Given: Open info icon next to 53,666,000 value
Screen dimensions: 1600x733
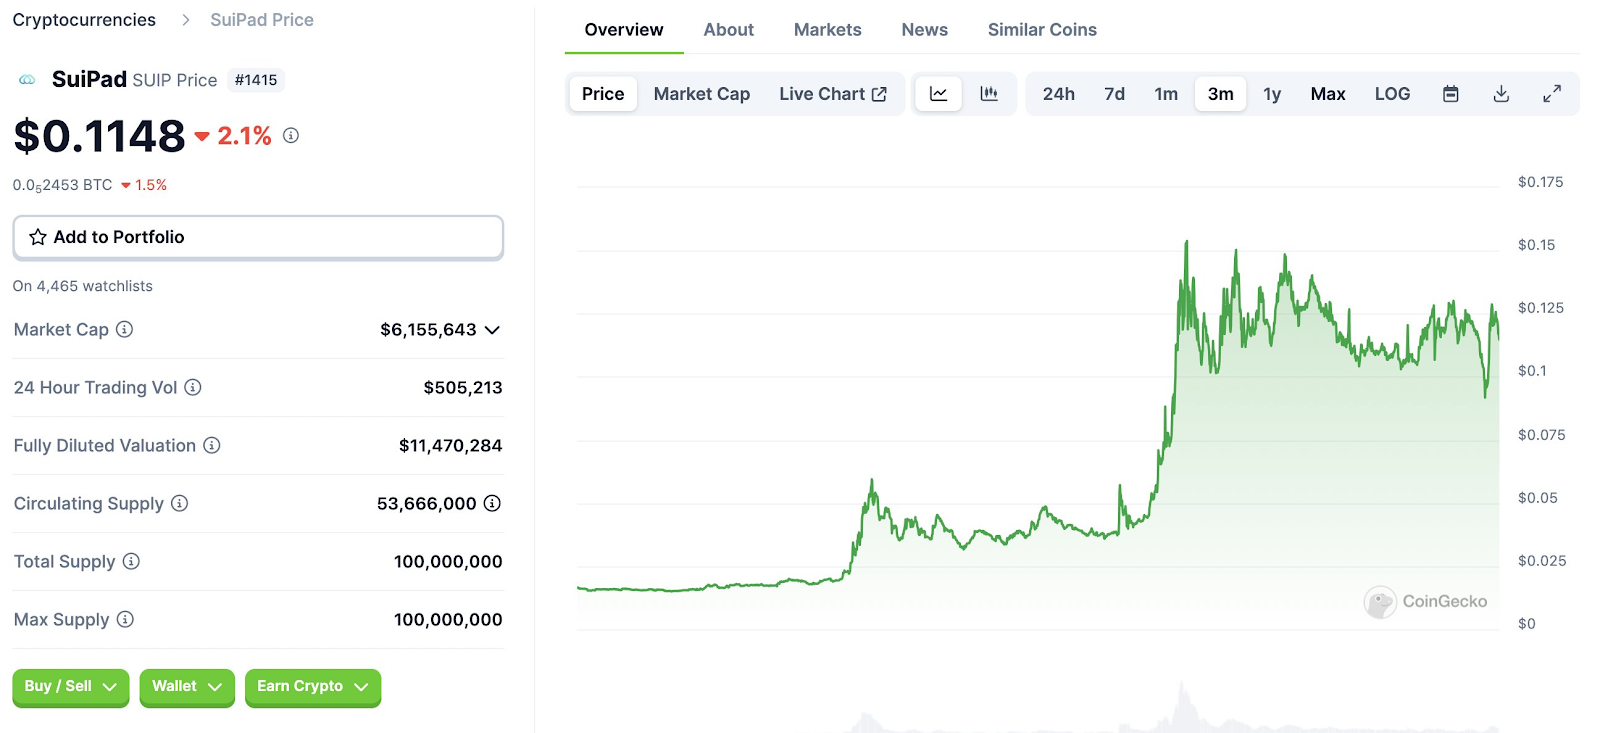Looking at the screenshot, I should point(492,503).
